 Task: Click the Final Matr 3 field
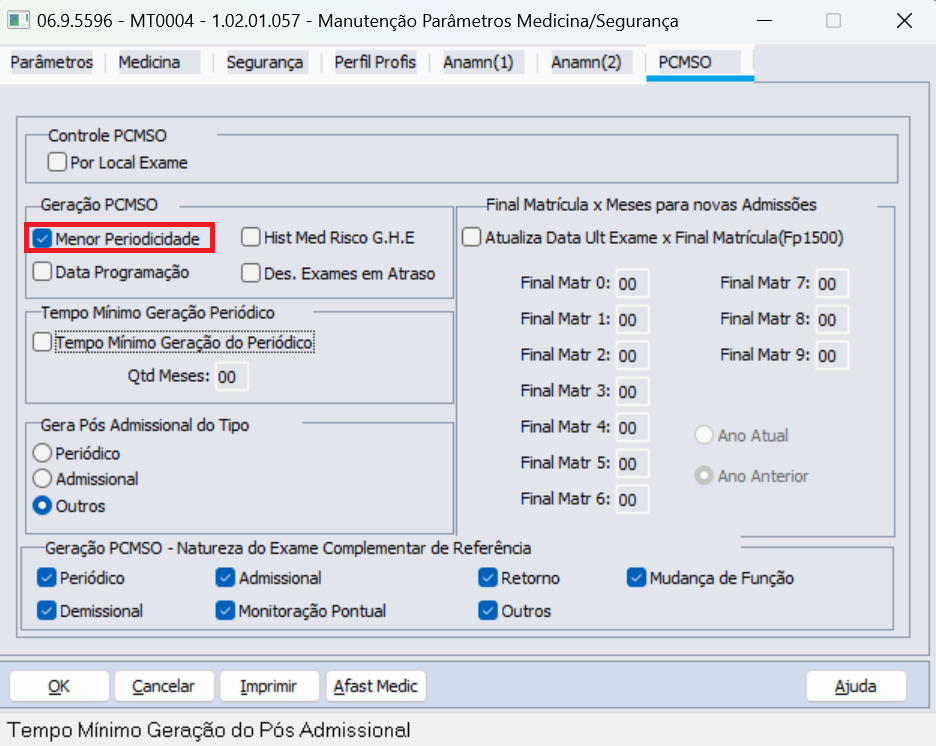coord(632,392)
